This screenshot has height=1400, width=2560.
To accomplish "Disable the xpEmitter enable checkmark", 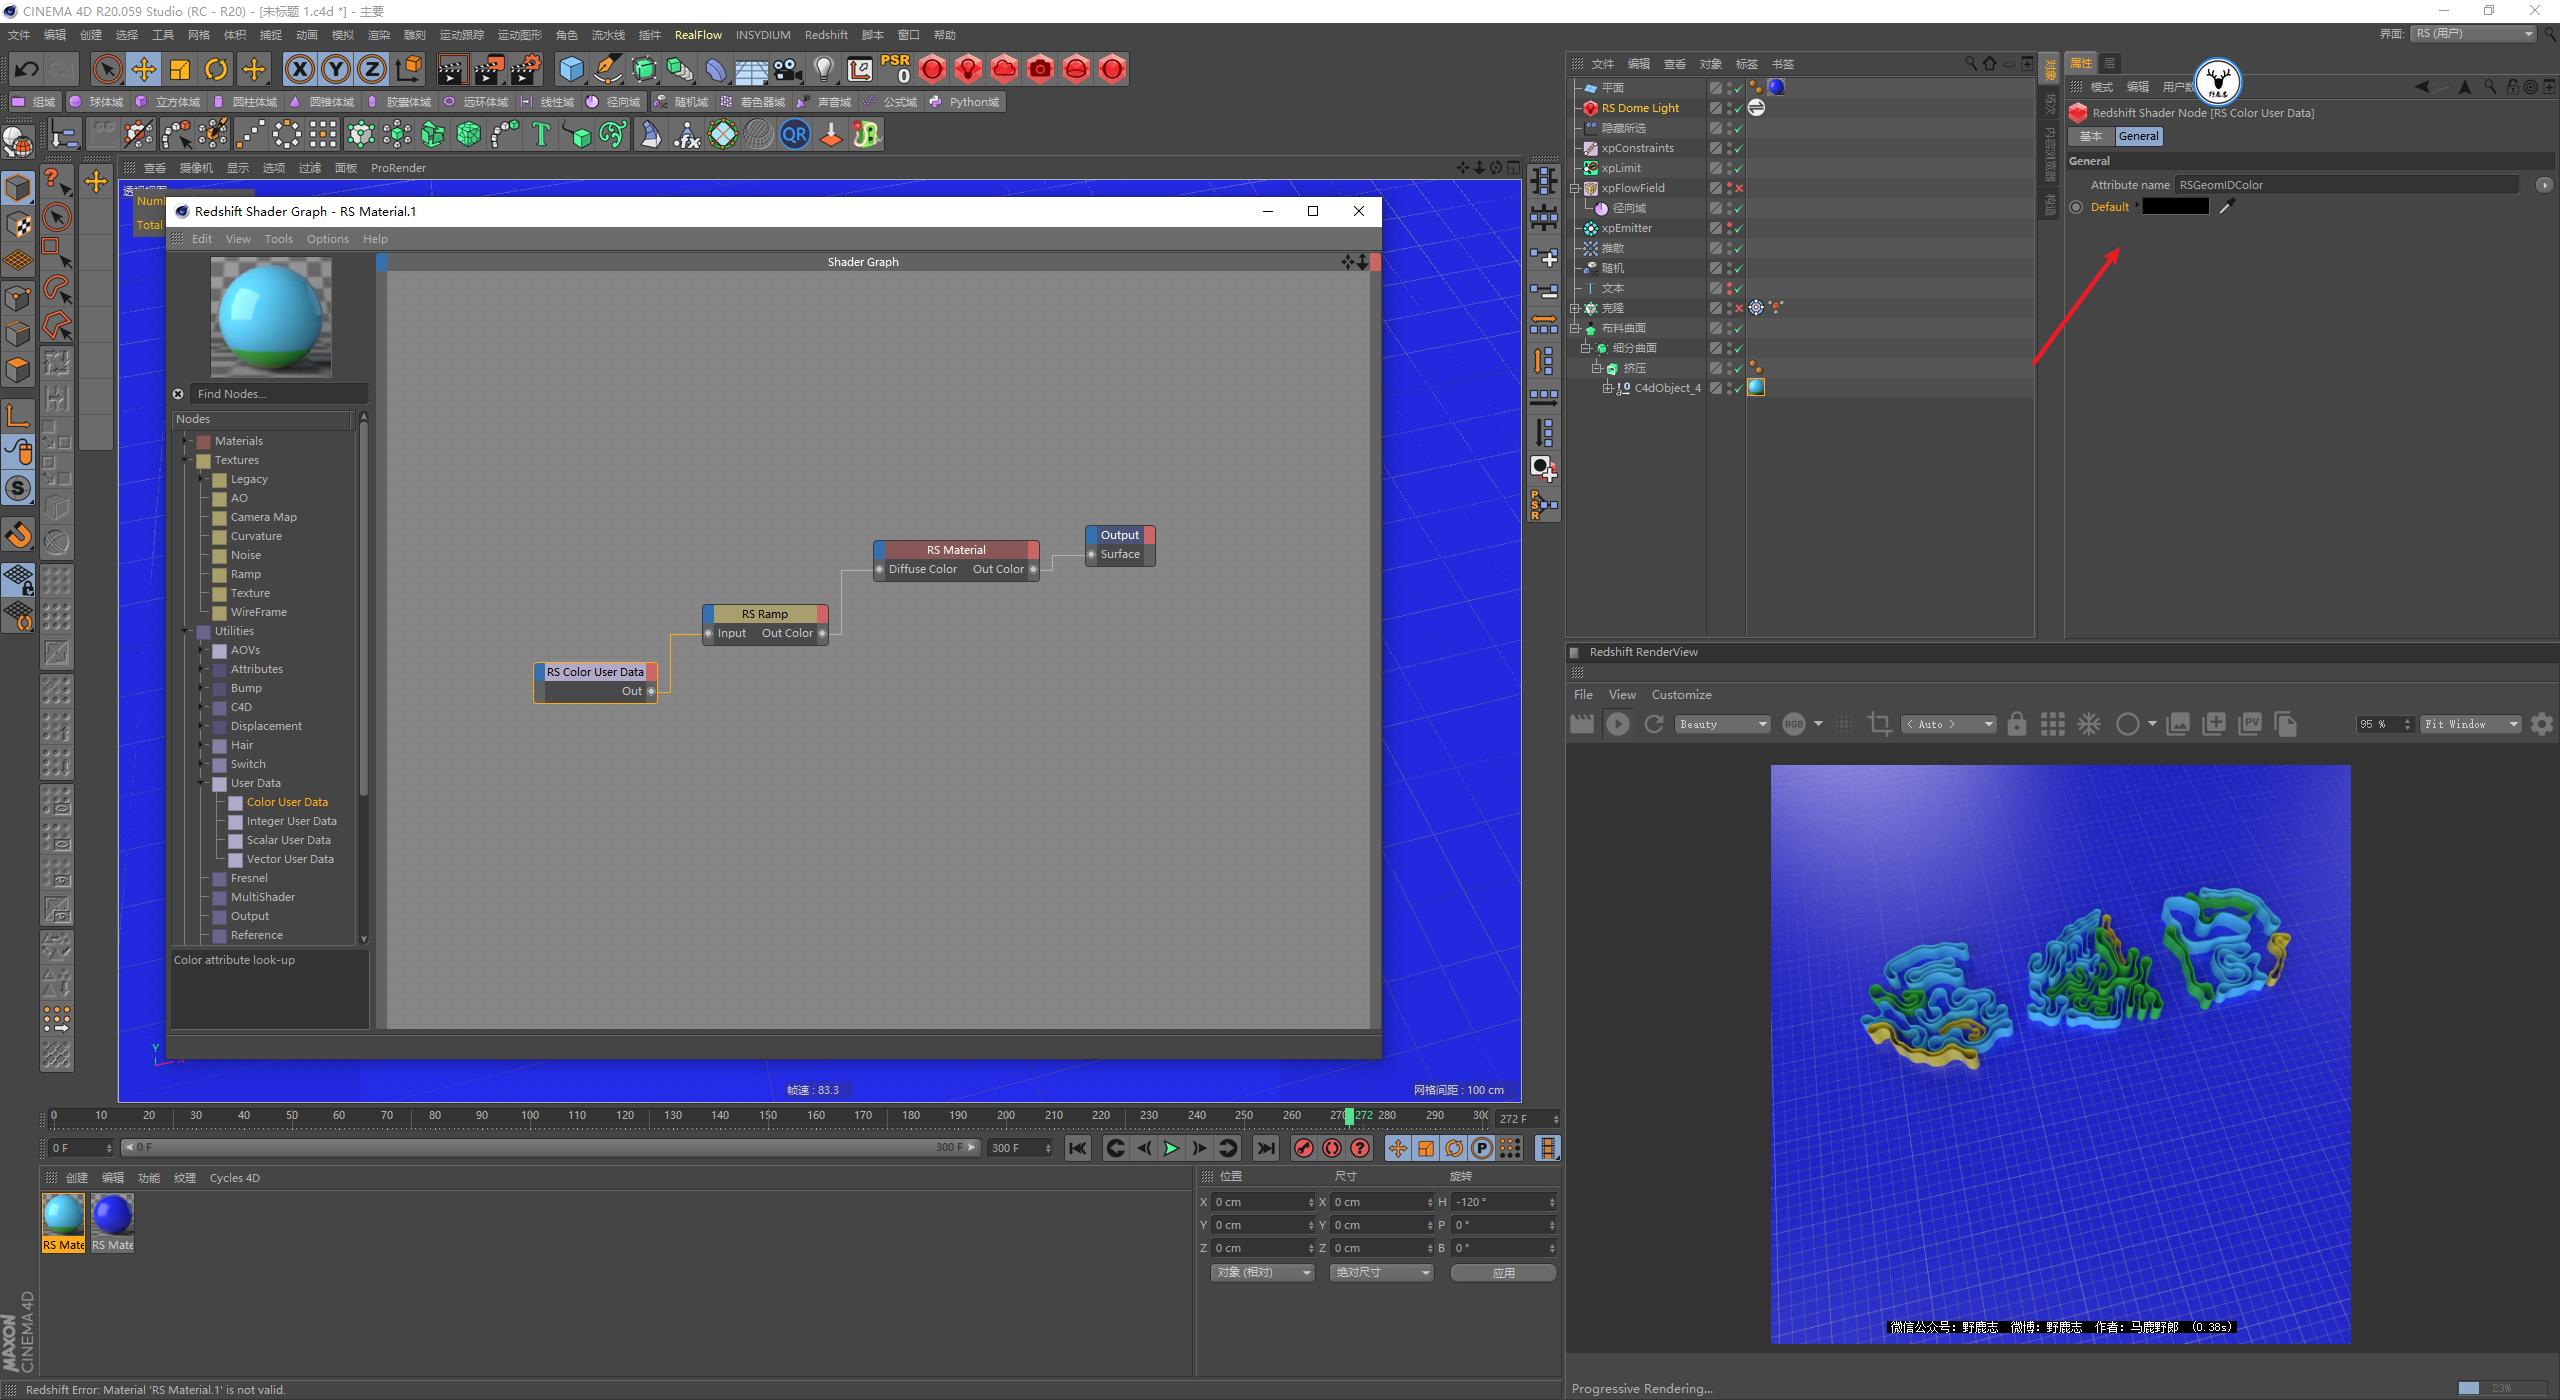I will [x=1738, y=228].
